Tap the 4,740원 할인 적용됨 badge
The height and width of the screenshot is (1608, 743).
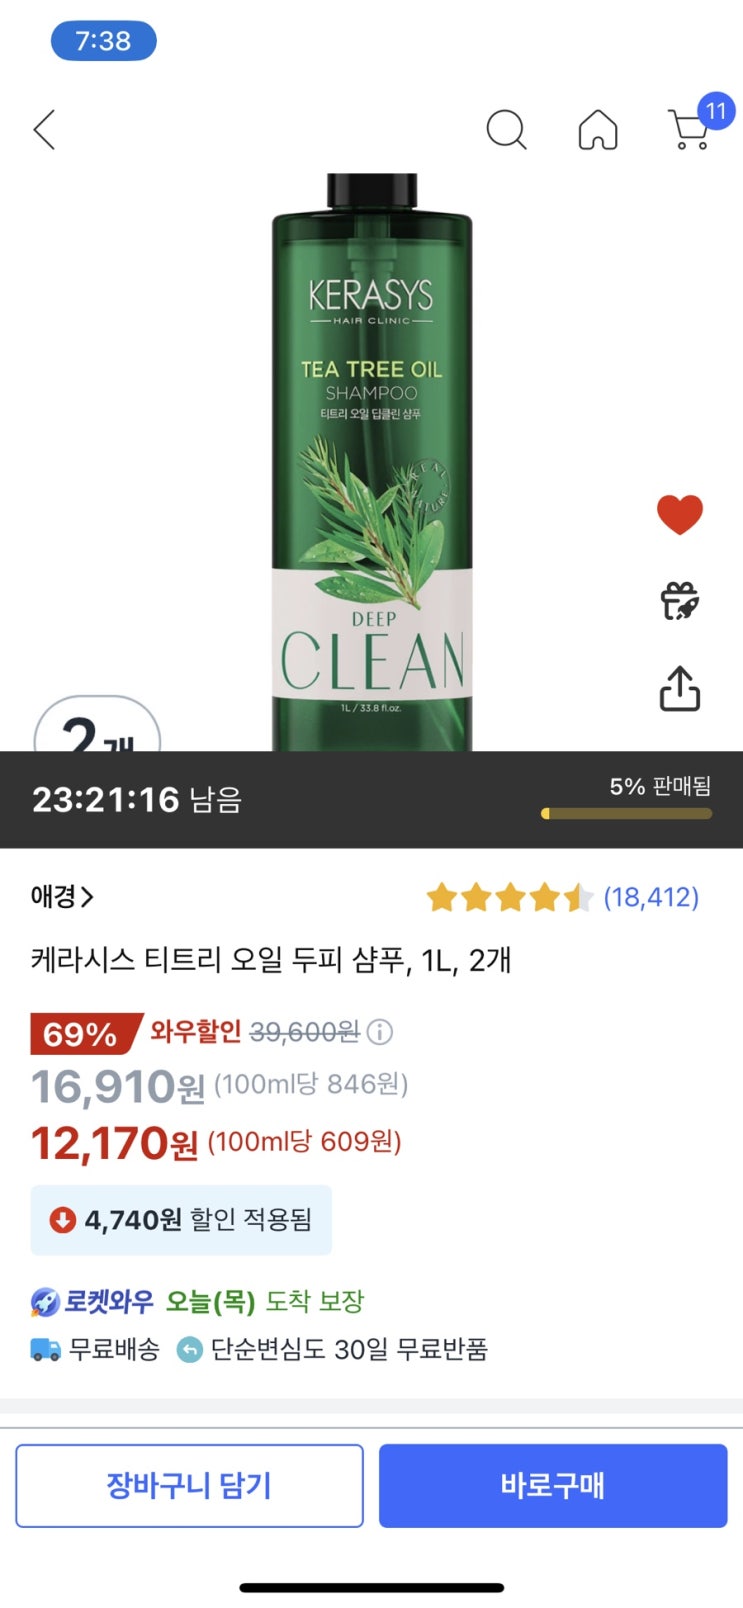[181, 1220]
